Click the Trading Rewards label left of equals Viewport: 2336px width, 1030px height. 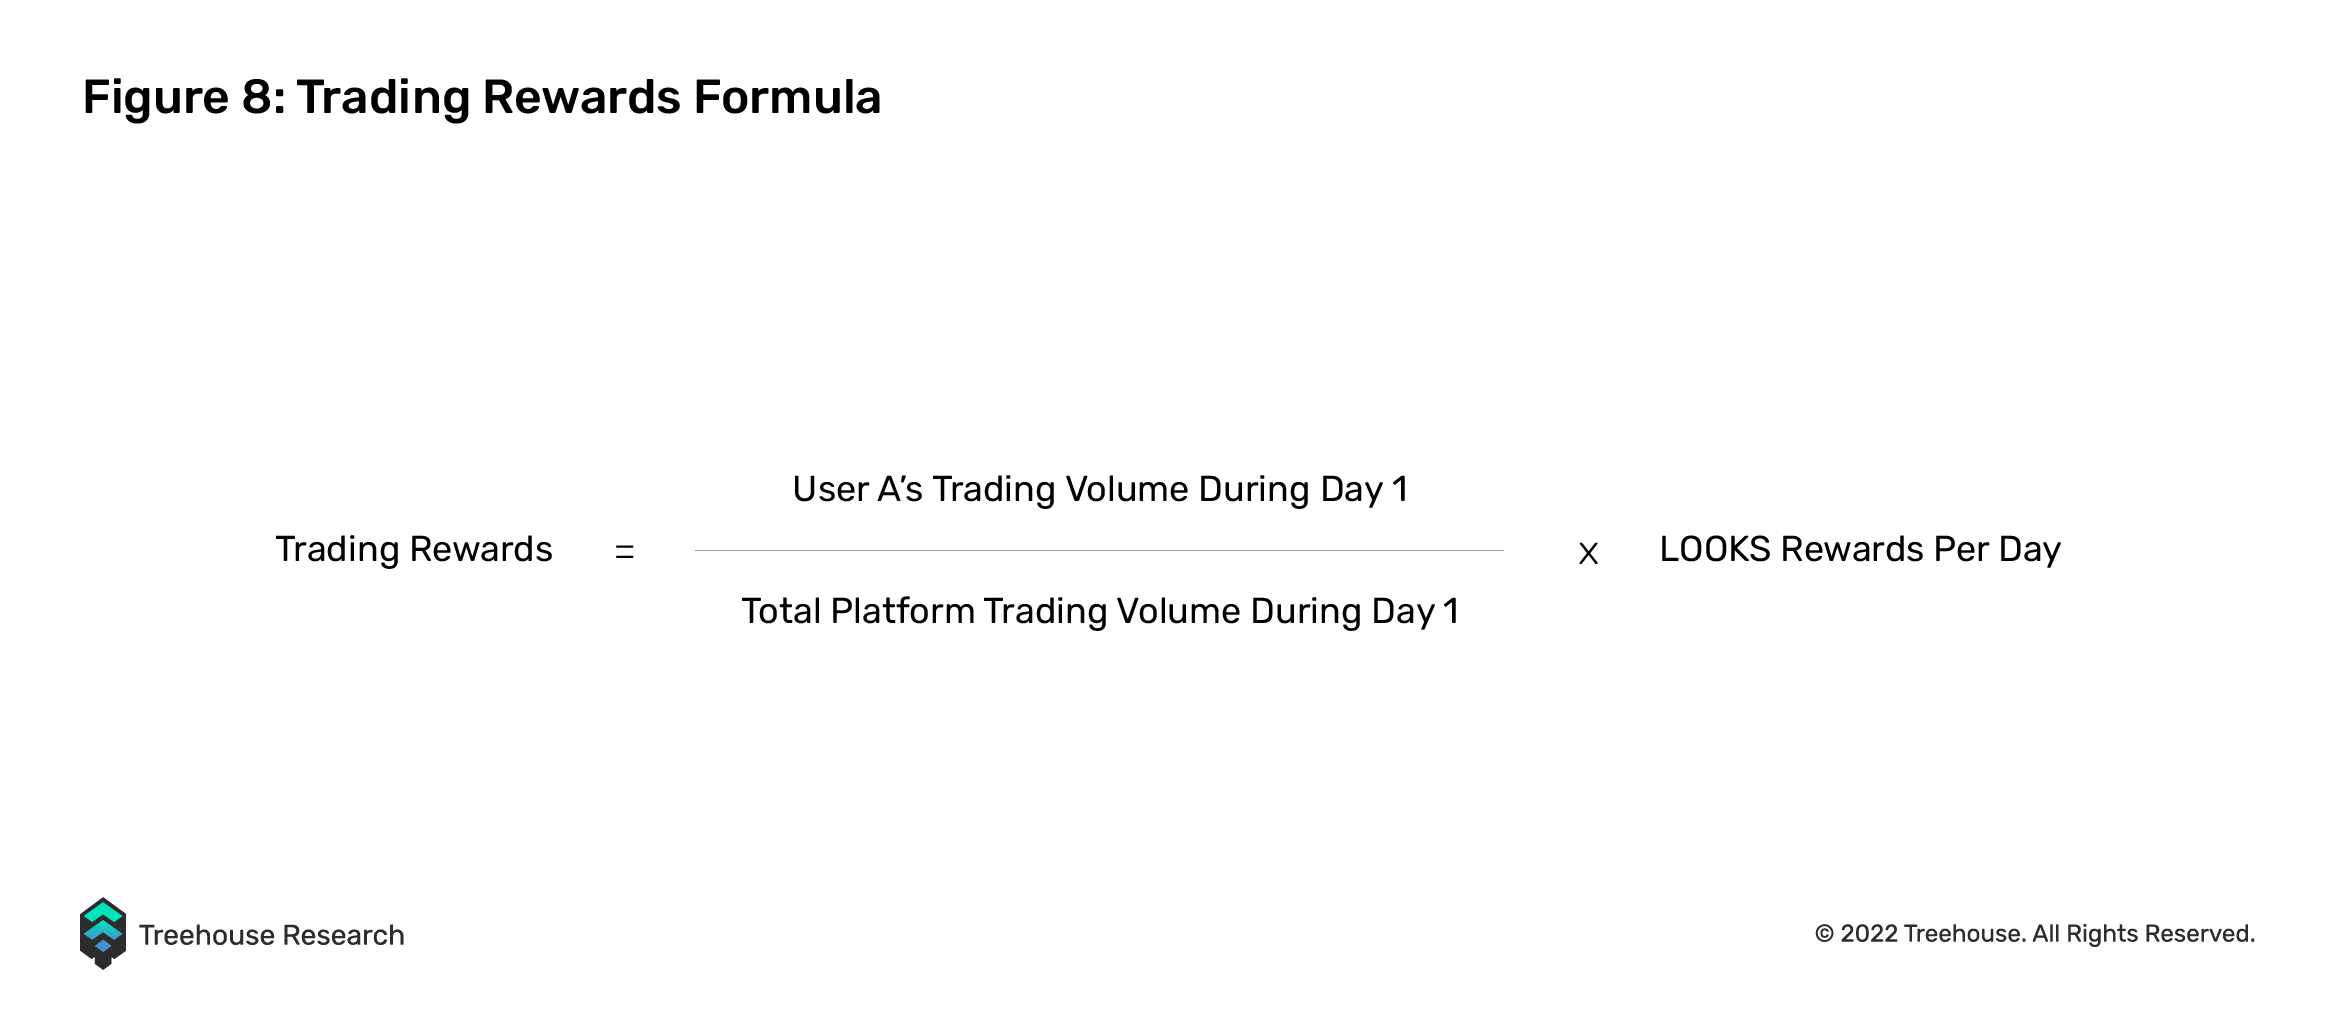click(414, 550)
